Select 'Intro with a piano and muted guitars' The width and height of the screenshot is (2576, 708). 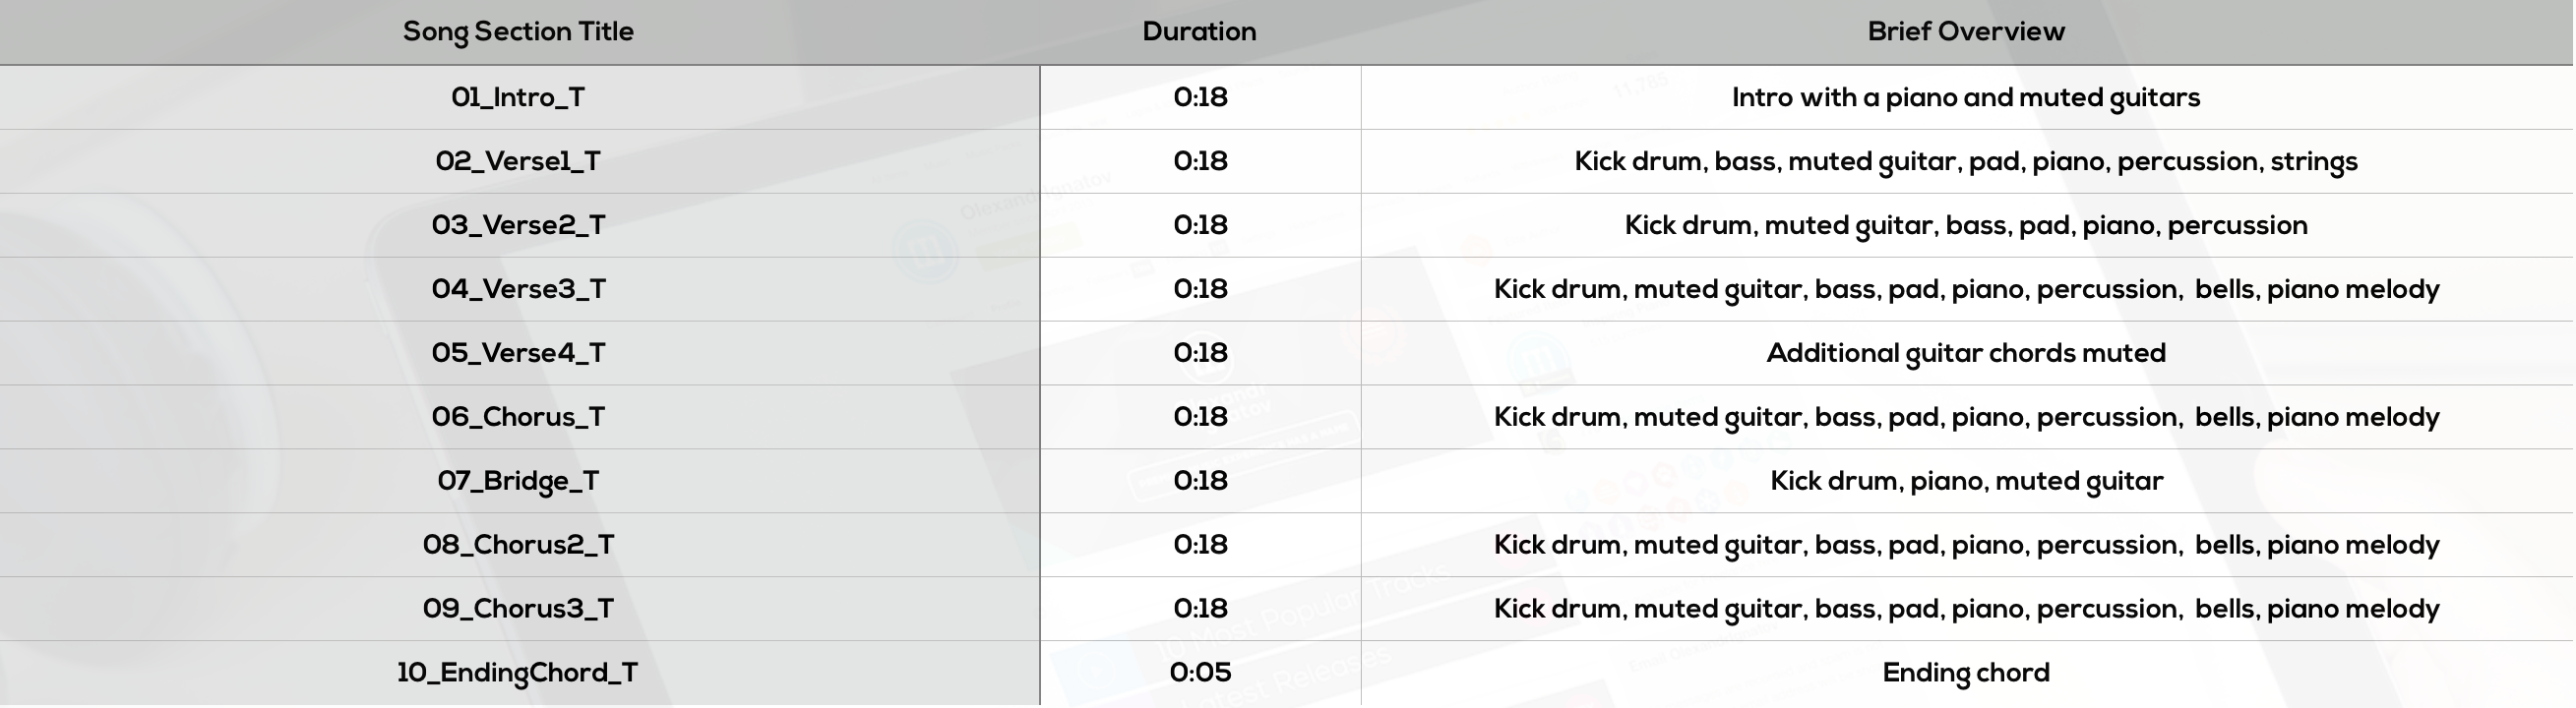click(x=1966, y=98)
